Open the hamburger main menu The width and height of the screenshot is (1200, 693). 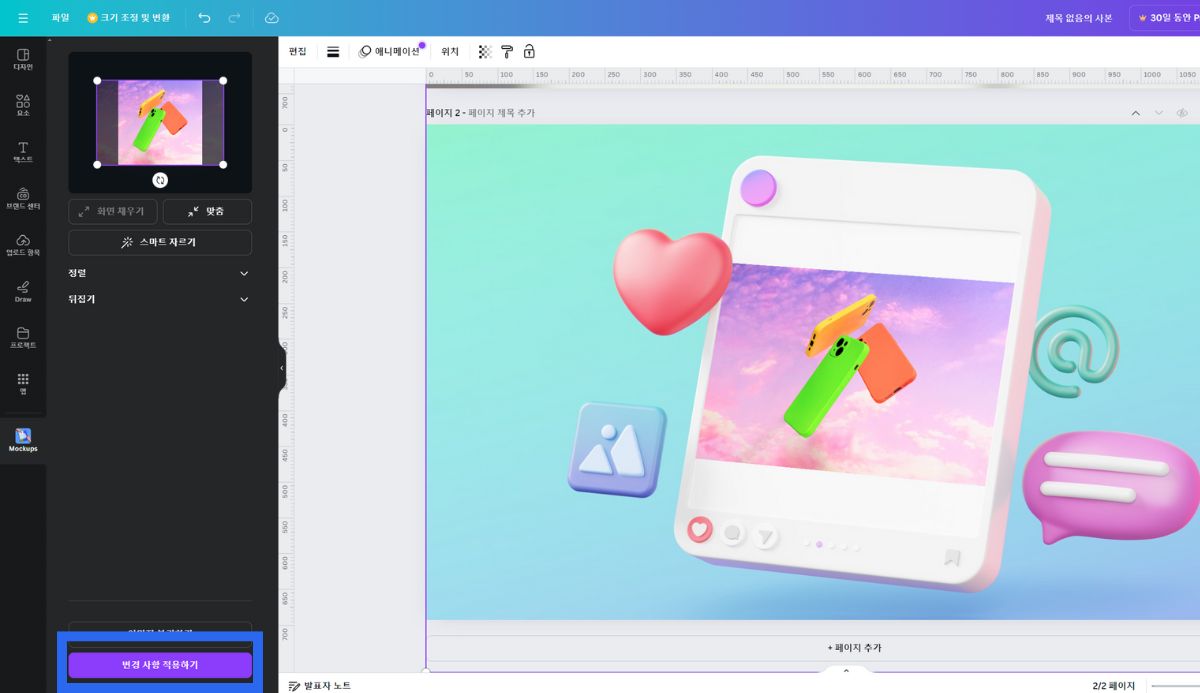click(x=23, y=18)
